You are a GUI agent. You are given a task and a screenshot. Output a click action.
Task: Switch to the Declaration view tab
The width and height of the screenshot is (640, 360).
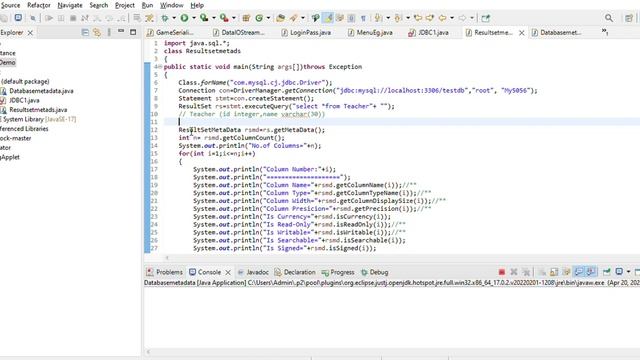tap(295, 272)
